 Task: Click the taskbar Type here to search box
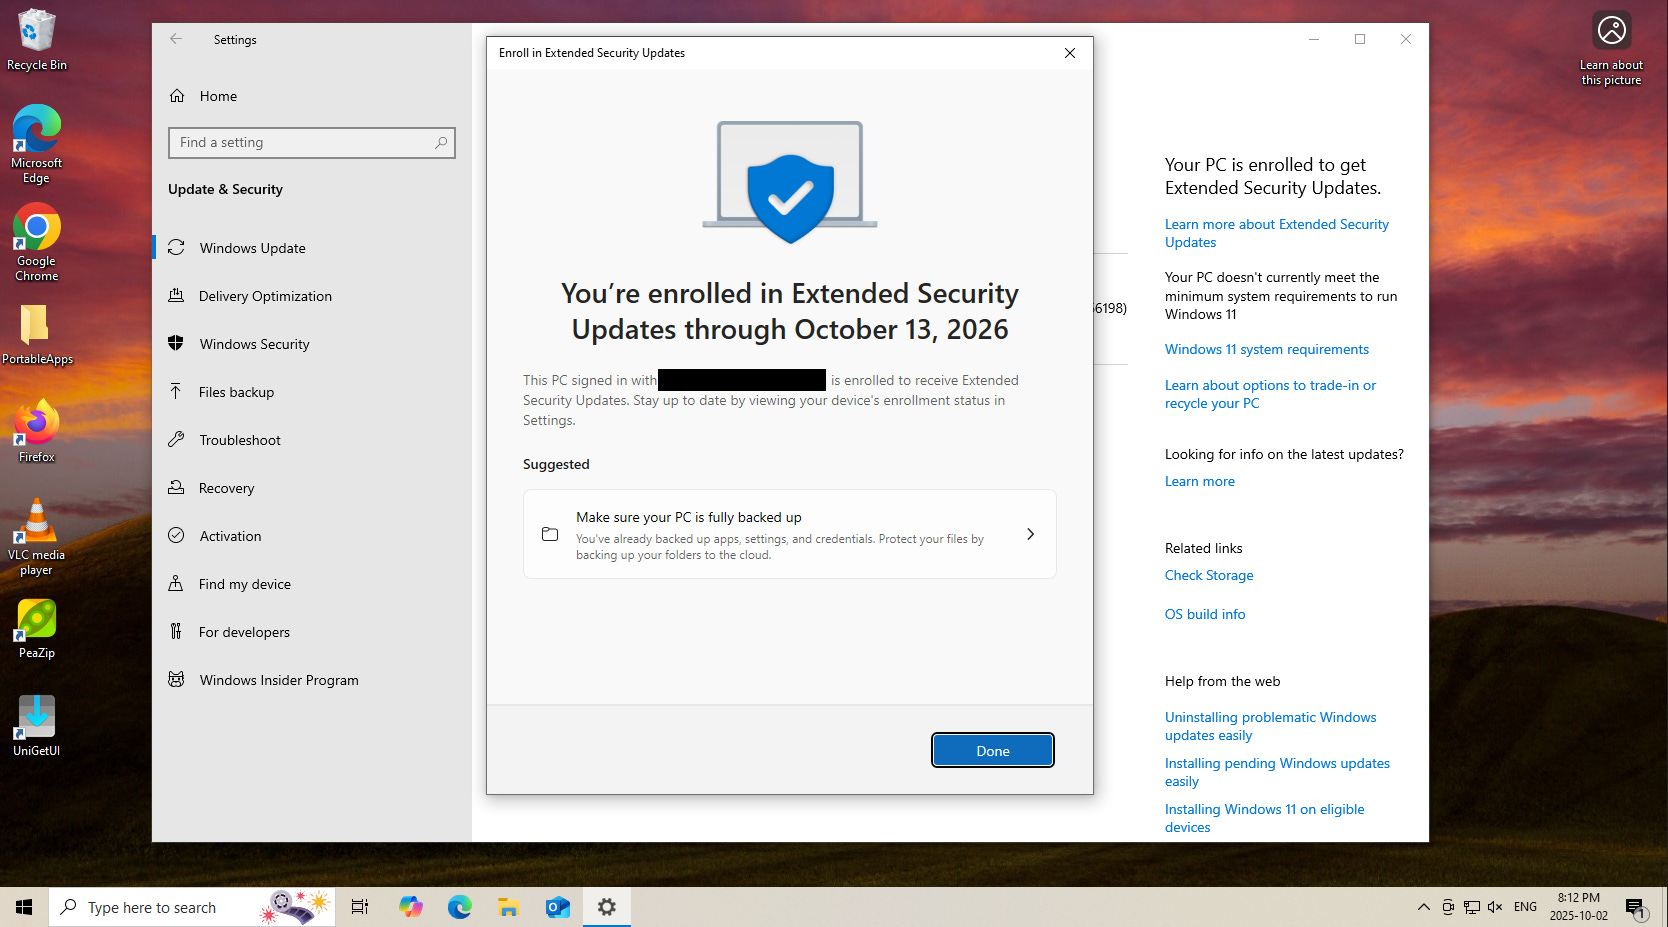192,907
